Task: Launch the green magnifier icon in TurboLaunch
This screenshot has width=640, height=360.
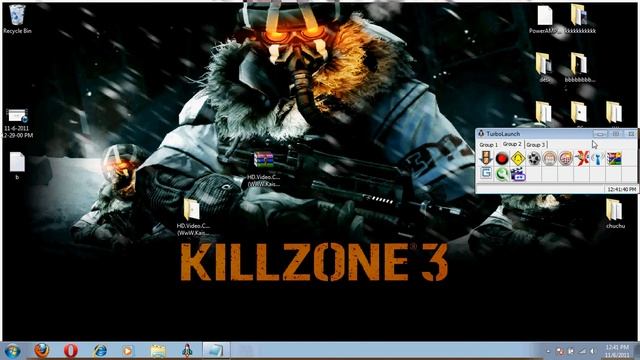Action: coord(502,174)
